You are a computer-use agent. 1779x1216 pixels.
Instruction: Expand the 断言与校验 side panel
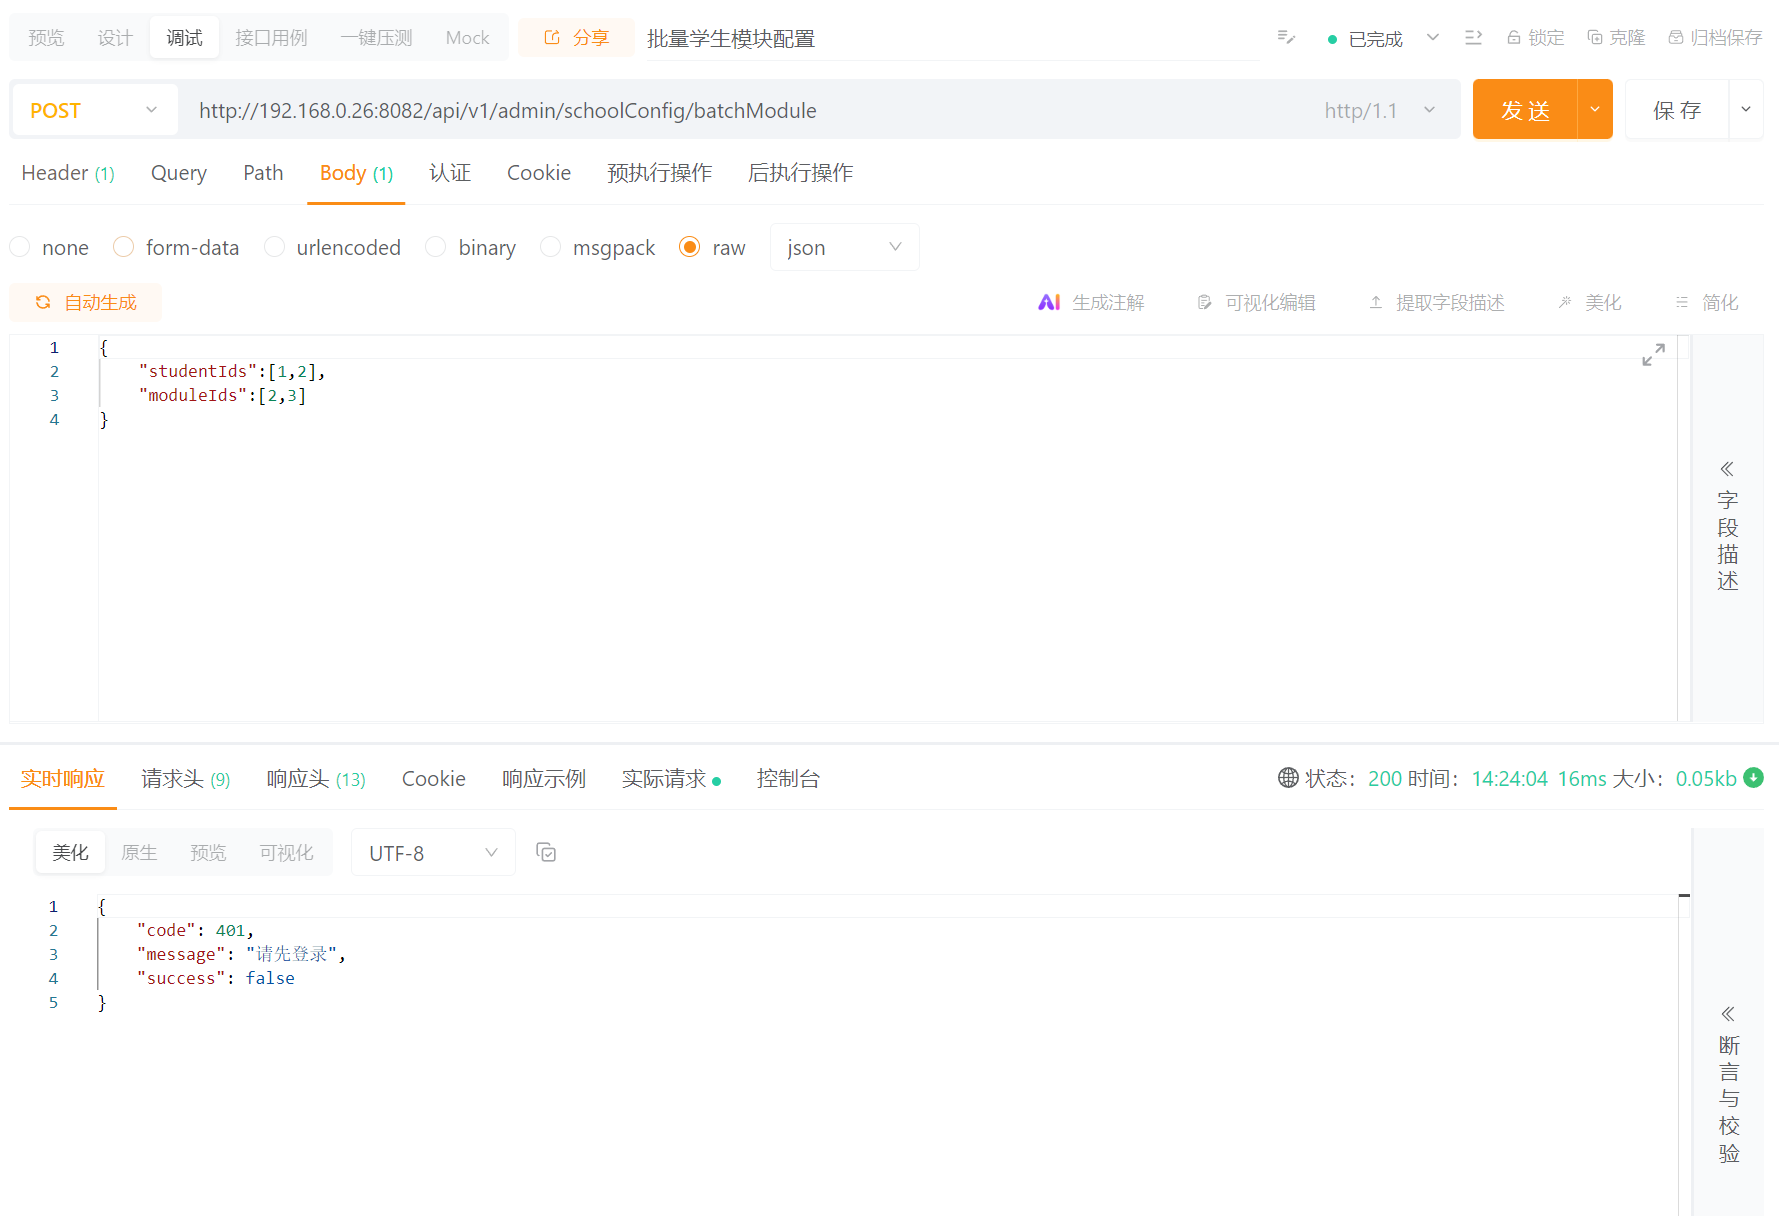[1729, 1084]
